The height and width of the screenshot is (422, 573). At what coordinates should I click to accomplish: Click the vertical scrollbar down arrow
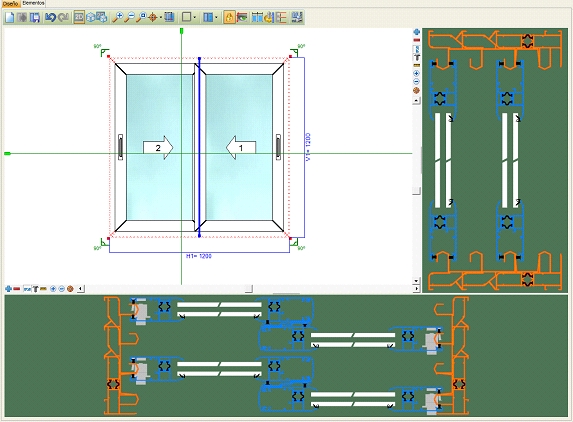416,281
